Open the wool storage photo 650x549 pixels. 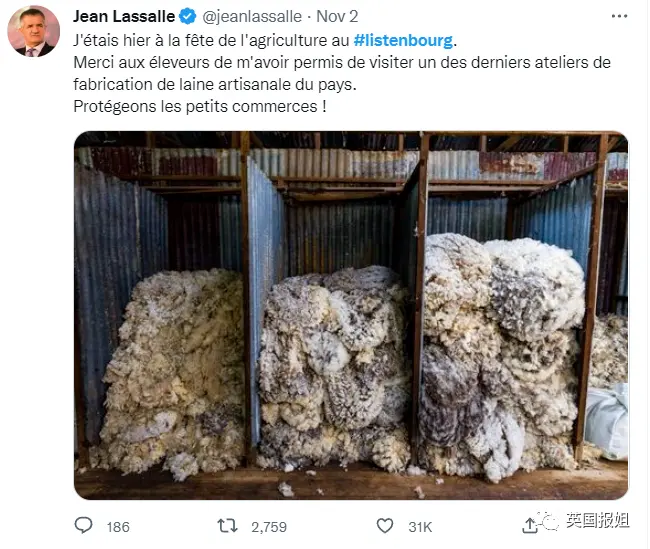(351, 315)
